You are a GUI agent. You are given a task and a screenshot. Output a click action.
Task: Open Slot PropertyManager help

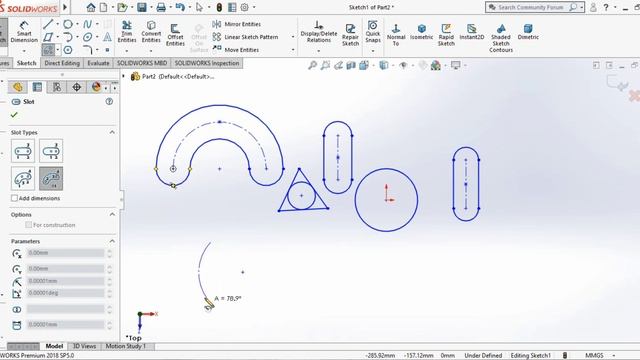tap(109, 102)
